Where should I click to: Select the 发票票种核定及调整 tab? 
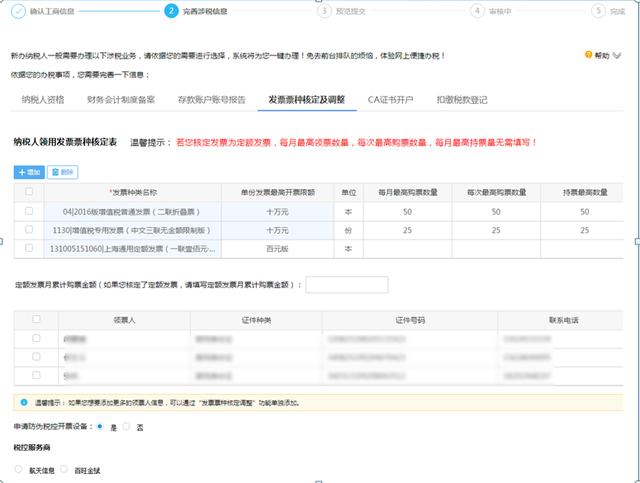307,100
